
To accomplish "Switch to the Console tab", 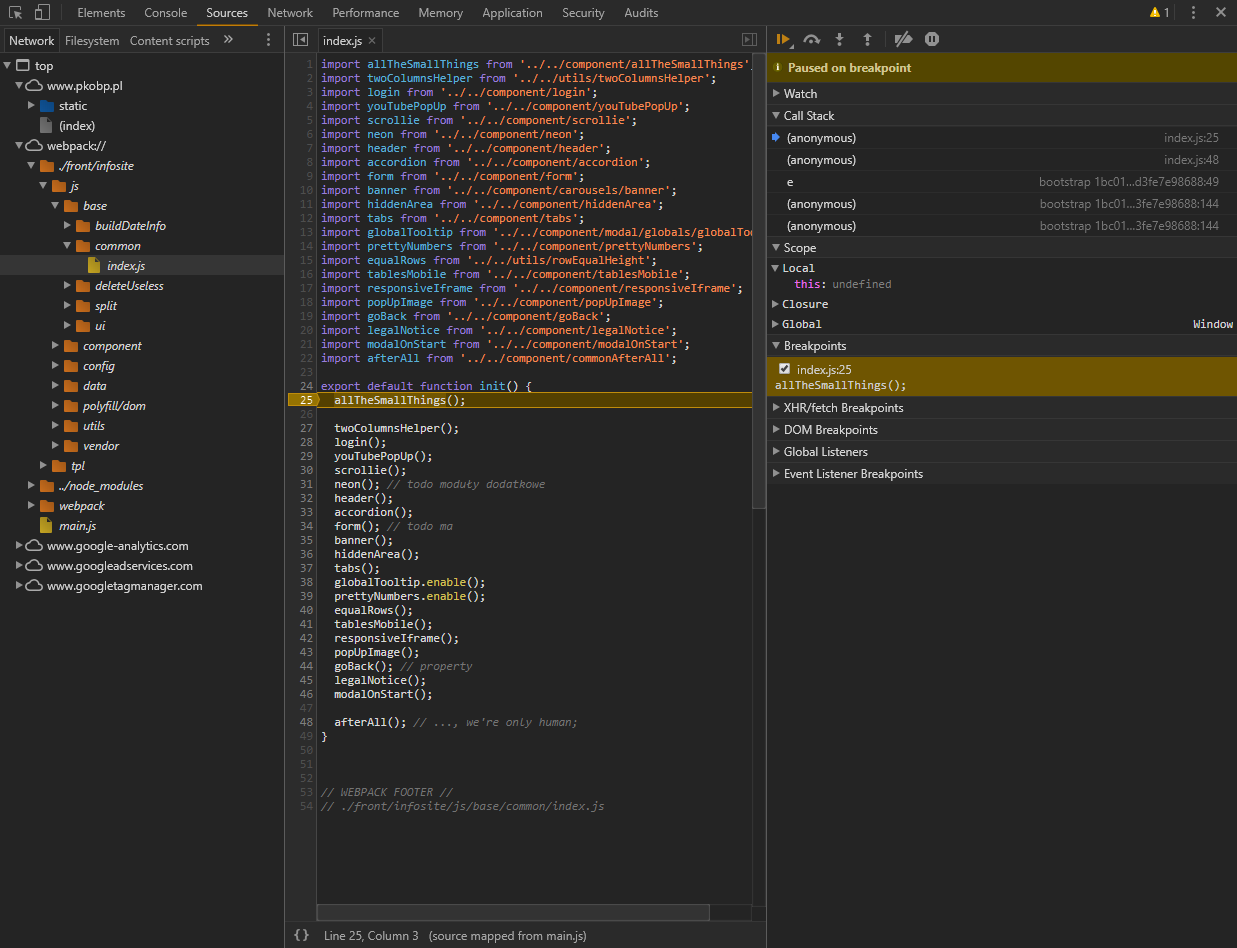I will [165, 13].
